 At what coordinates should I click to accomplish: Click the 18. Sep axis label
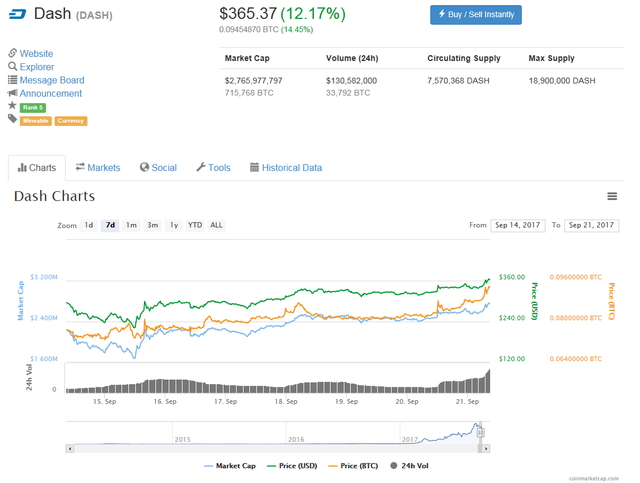[286, 402]
